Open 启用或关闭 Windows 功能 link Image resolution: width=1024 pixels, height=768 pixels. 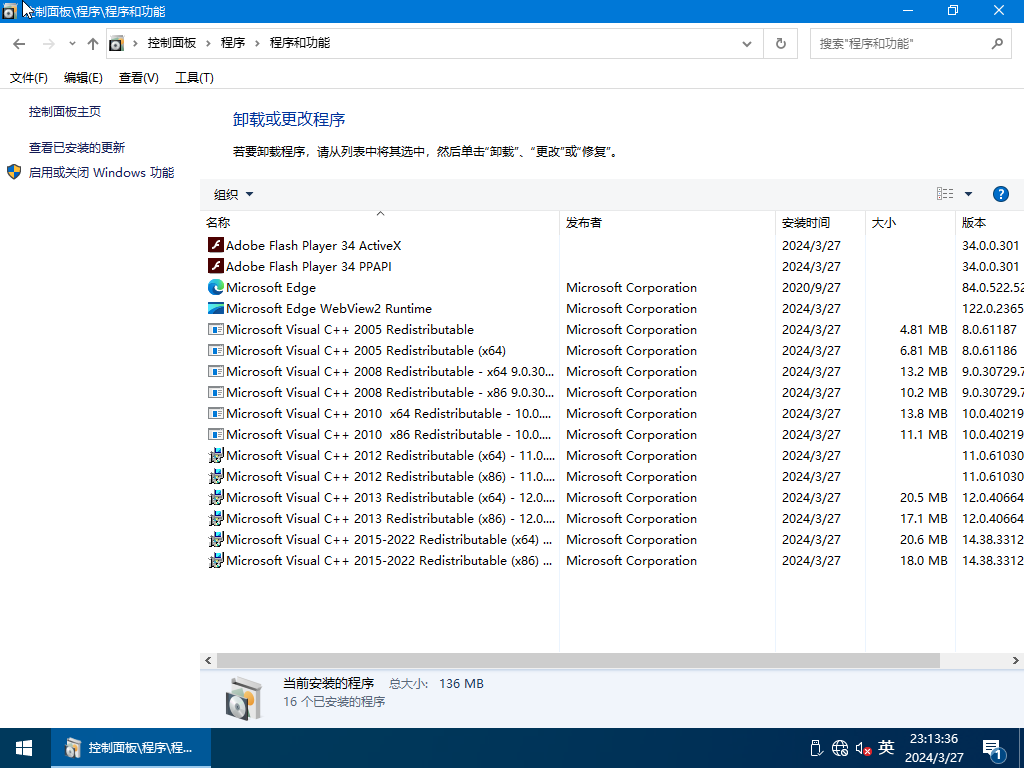pyautogui.click(x=101, y=172)
